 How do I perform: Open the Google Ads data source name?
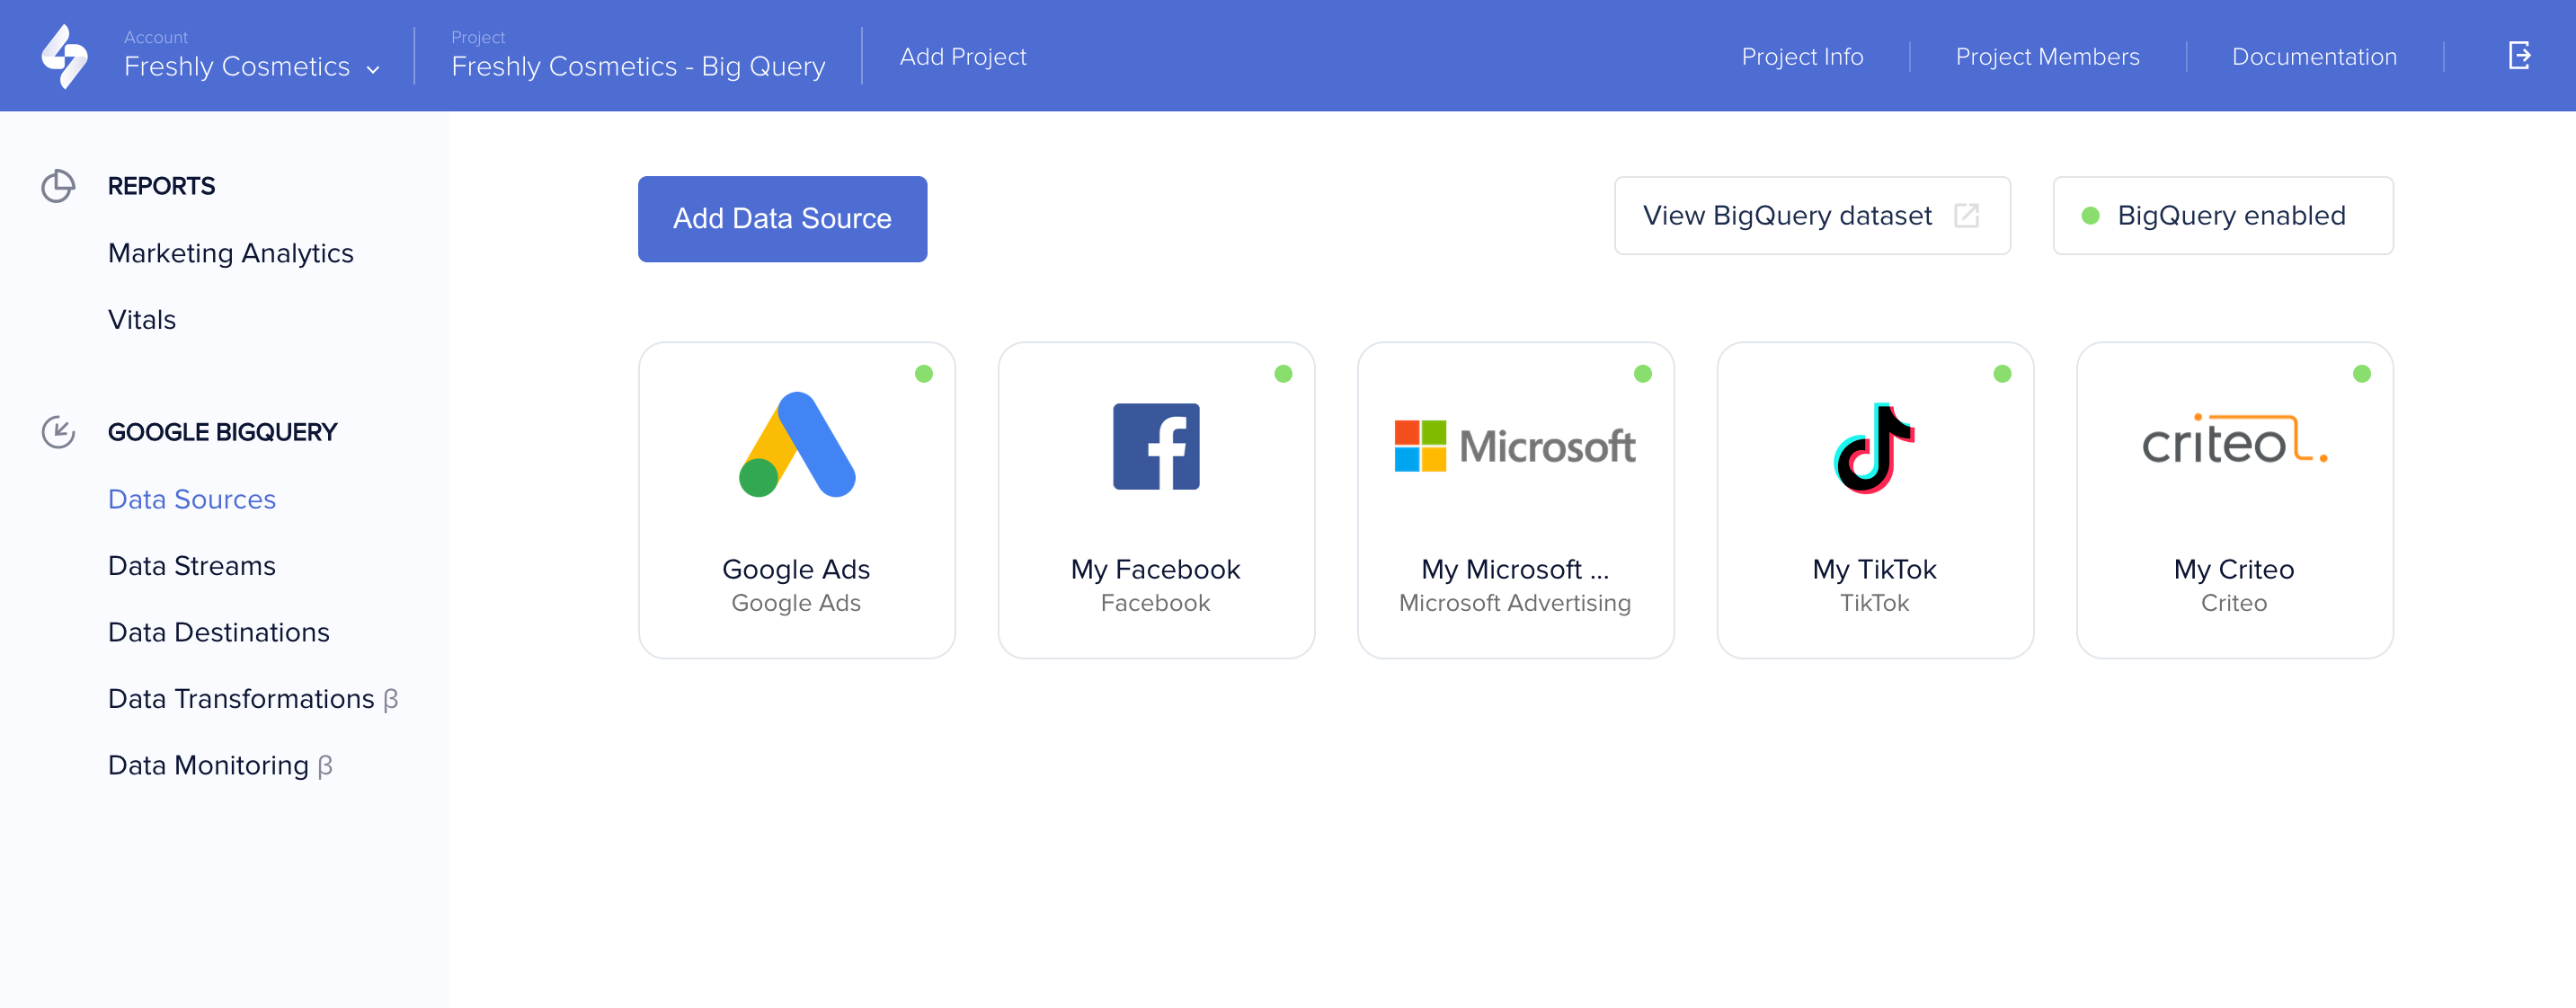pyautogui.click(x=796, y=569)
